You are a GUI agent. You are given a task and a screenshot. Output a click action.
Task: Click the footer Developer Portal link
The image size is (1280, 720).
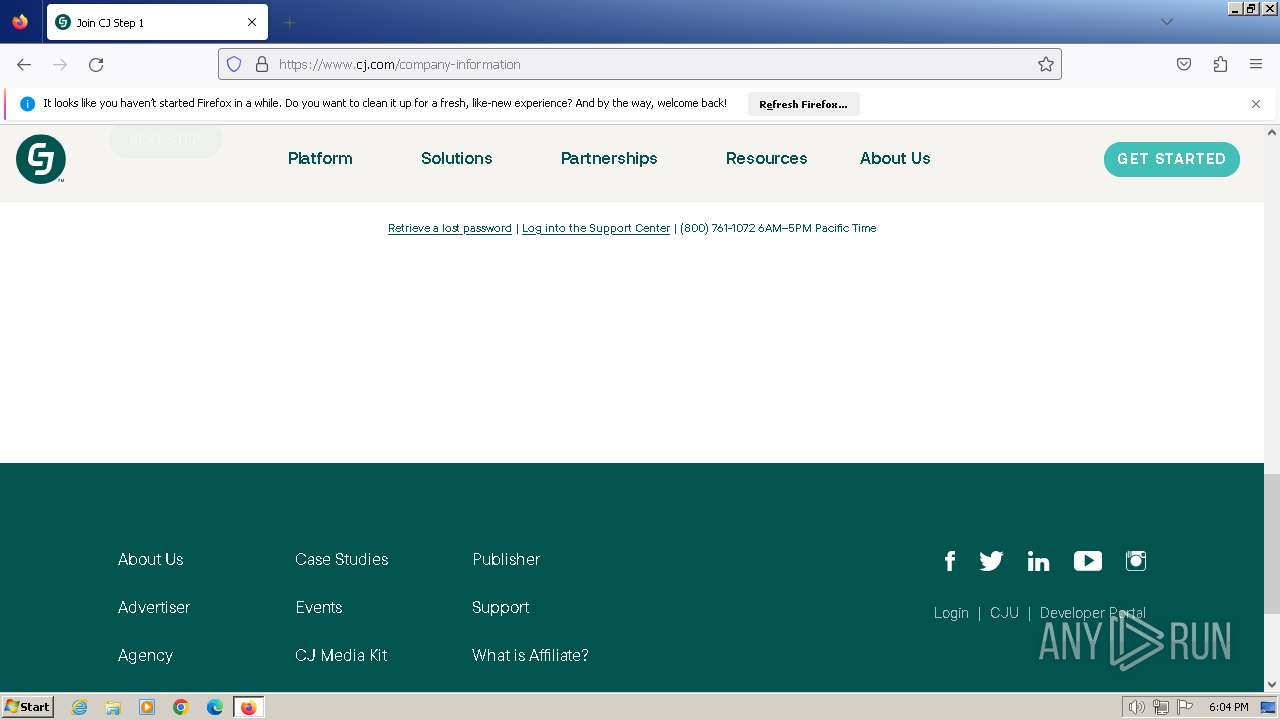coord(1093,613)
